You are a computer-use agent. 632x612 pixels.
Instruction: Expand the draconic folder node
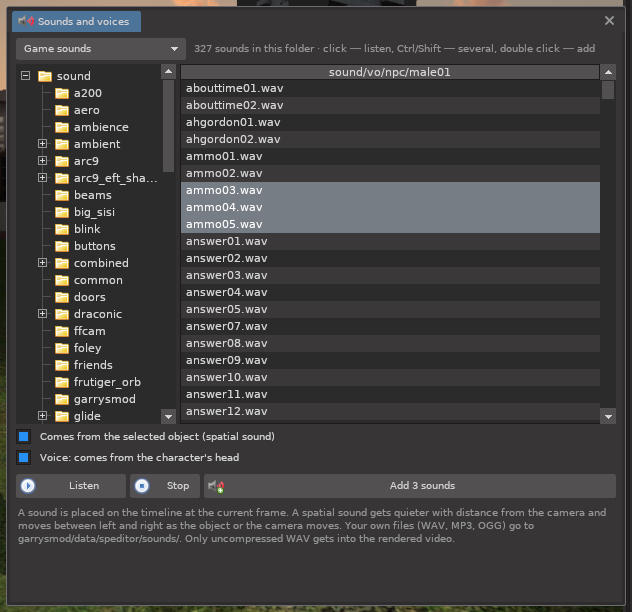42,313
